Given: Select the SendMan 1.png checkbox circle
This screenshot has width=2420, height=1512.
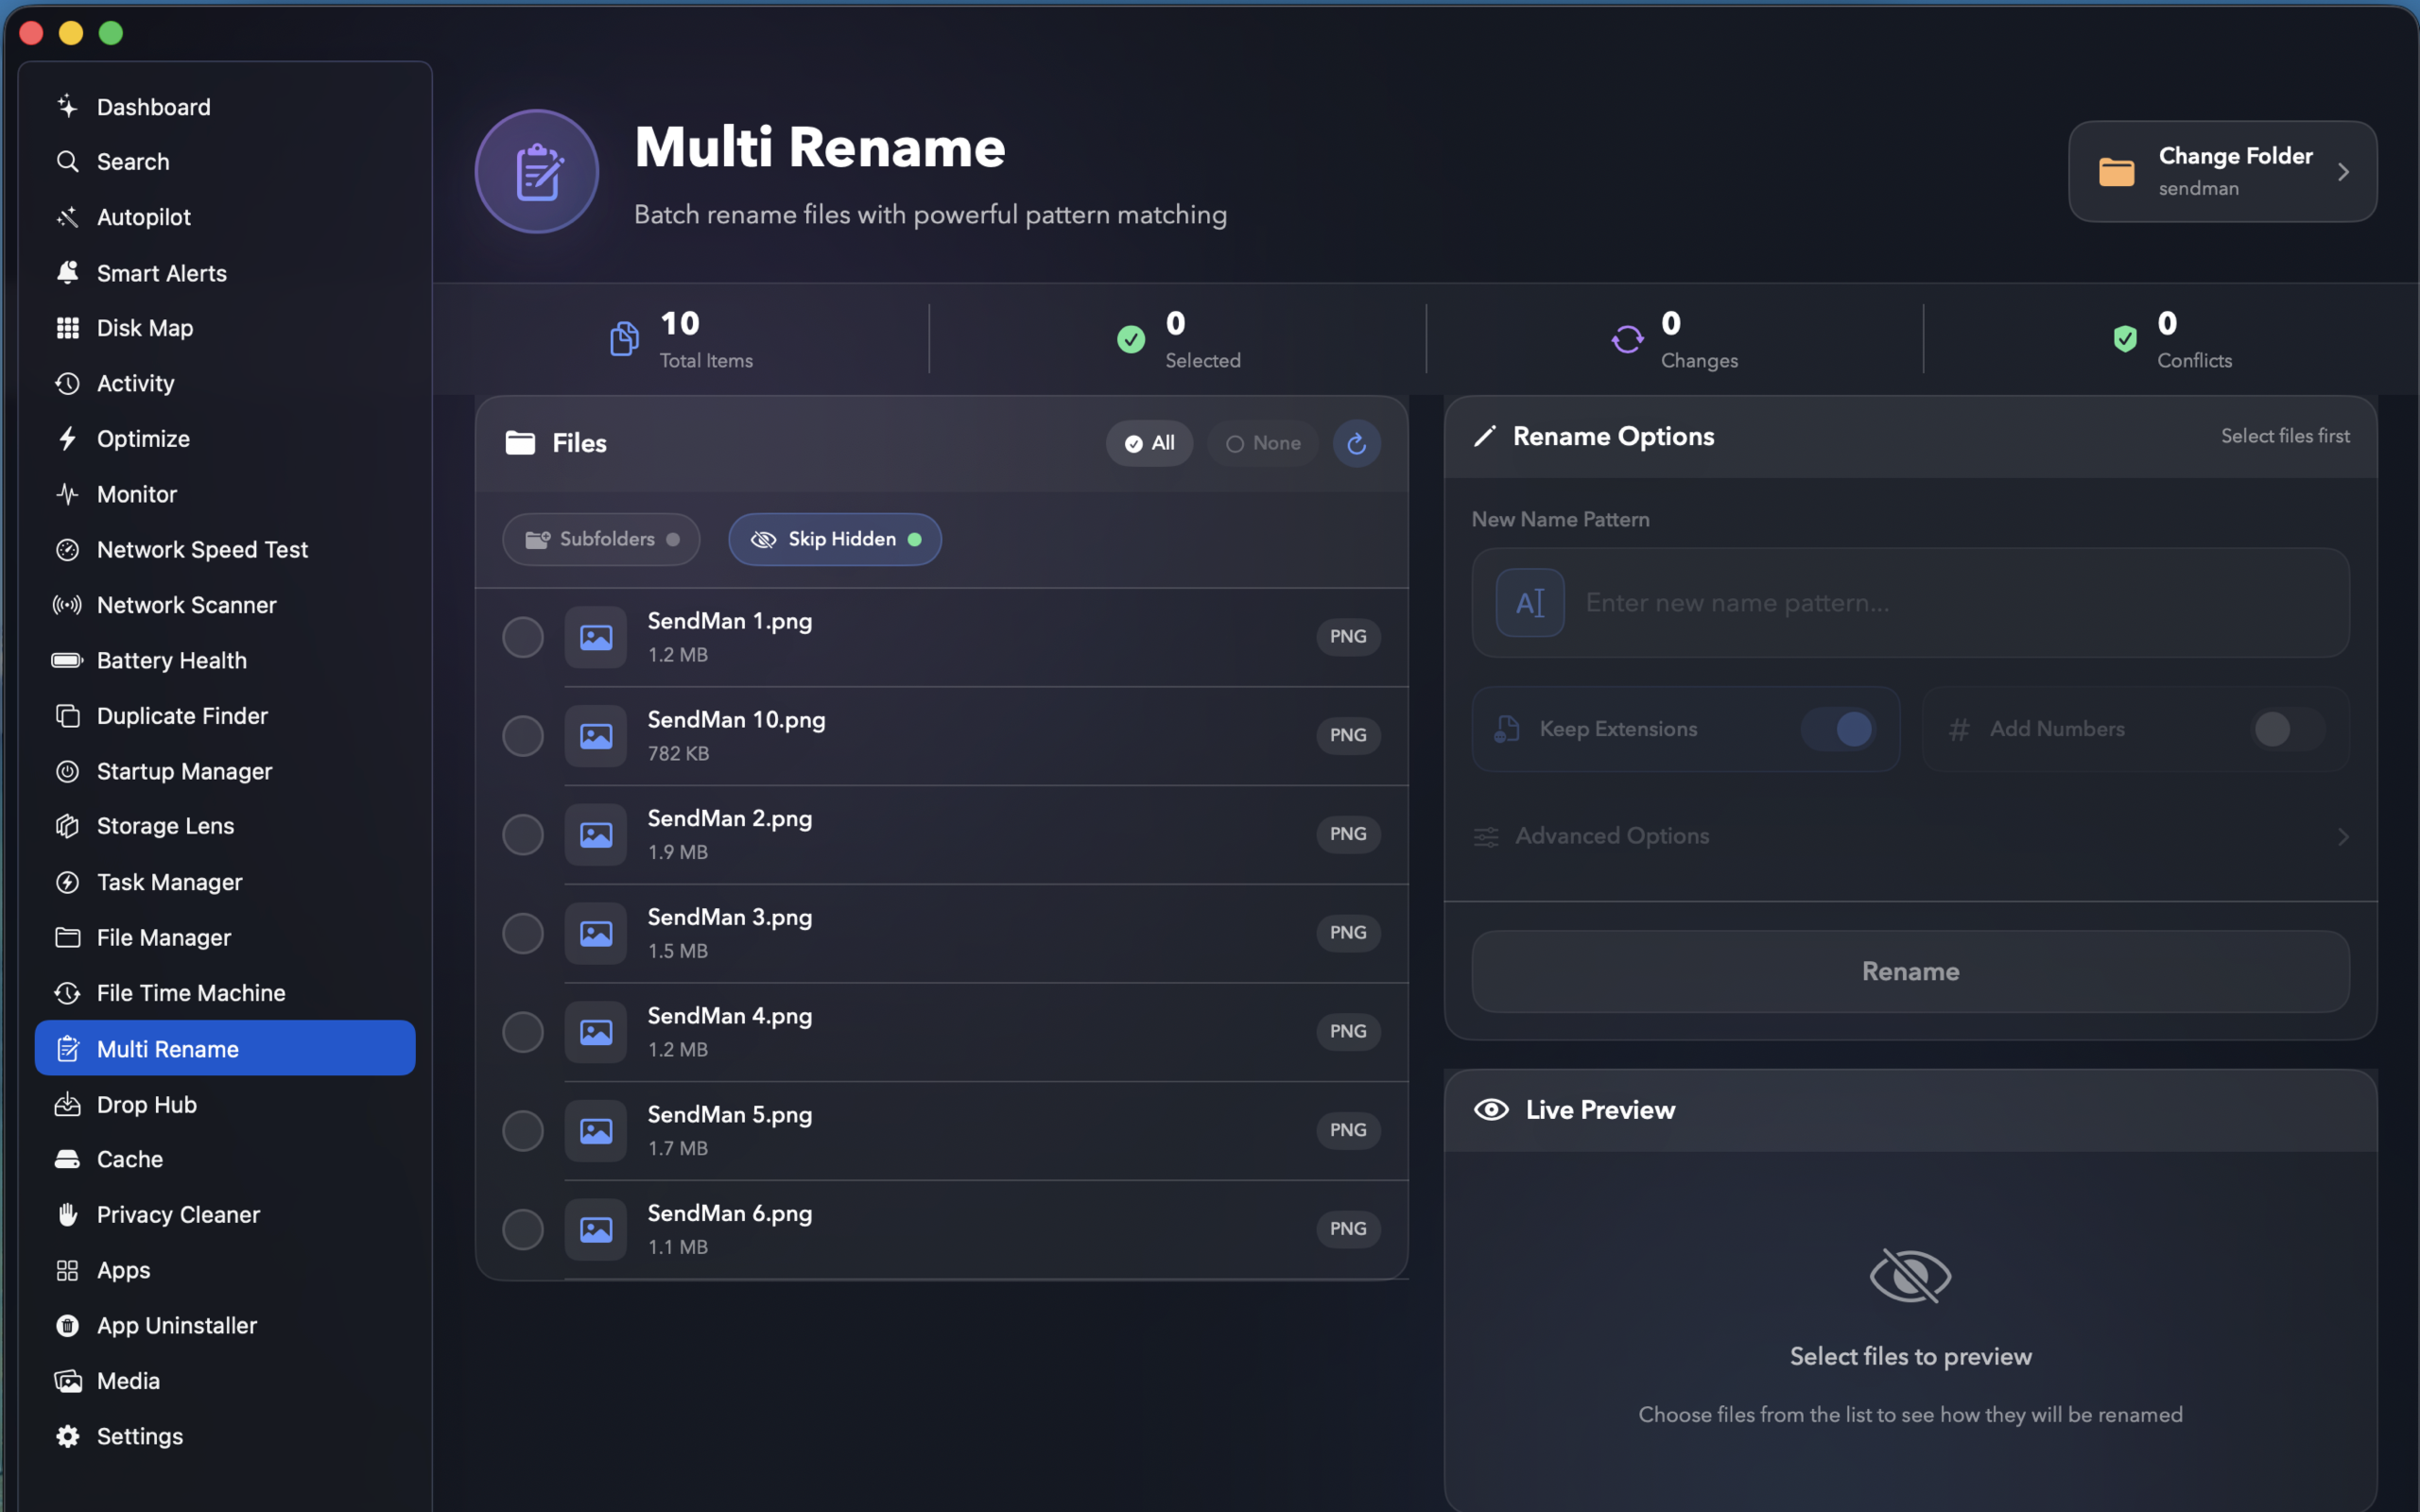Looking at the screenshot, I should (x=522, y=637).
